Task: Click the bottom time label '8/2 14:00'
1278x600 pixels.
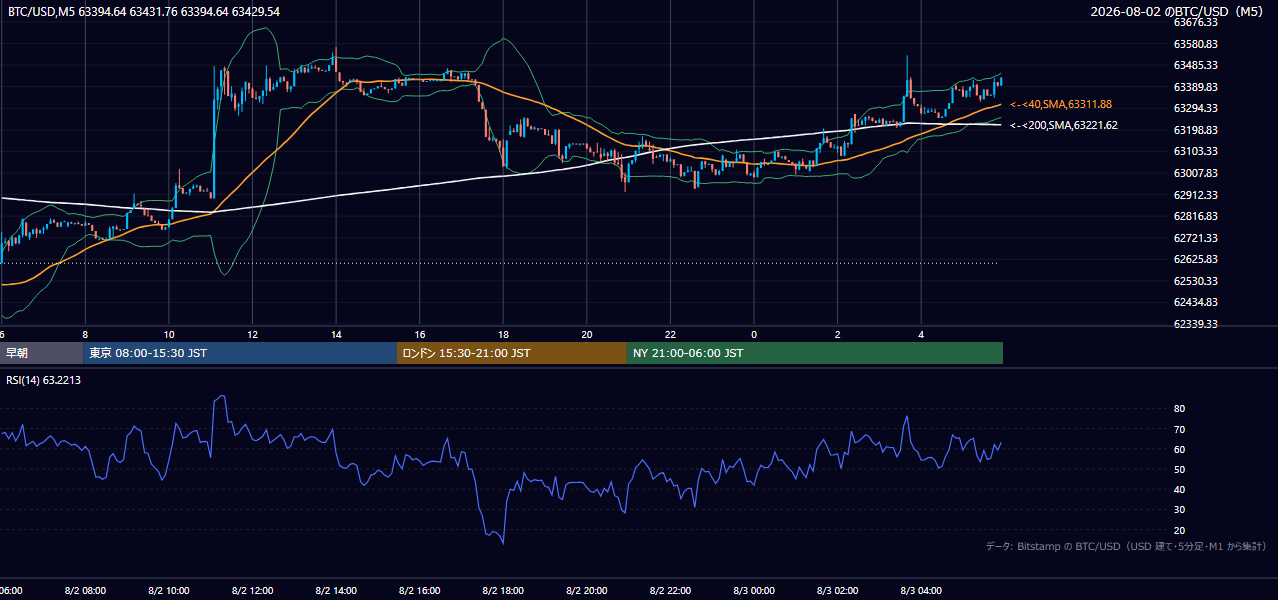Action: (336, 591)
